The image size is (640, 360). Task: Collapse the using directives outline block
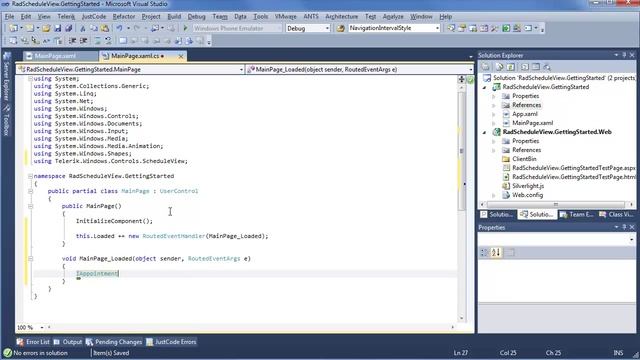click(30, 78)
